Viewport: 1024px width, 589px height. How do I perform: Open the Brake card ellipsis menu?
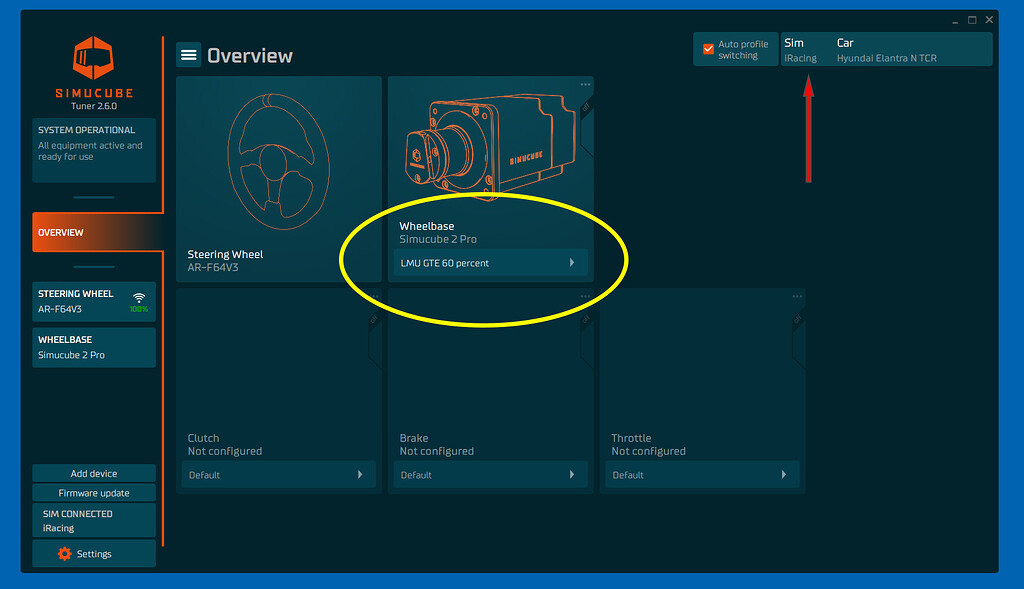point(584,296)
